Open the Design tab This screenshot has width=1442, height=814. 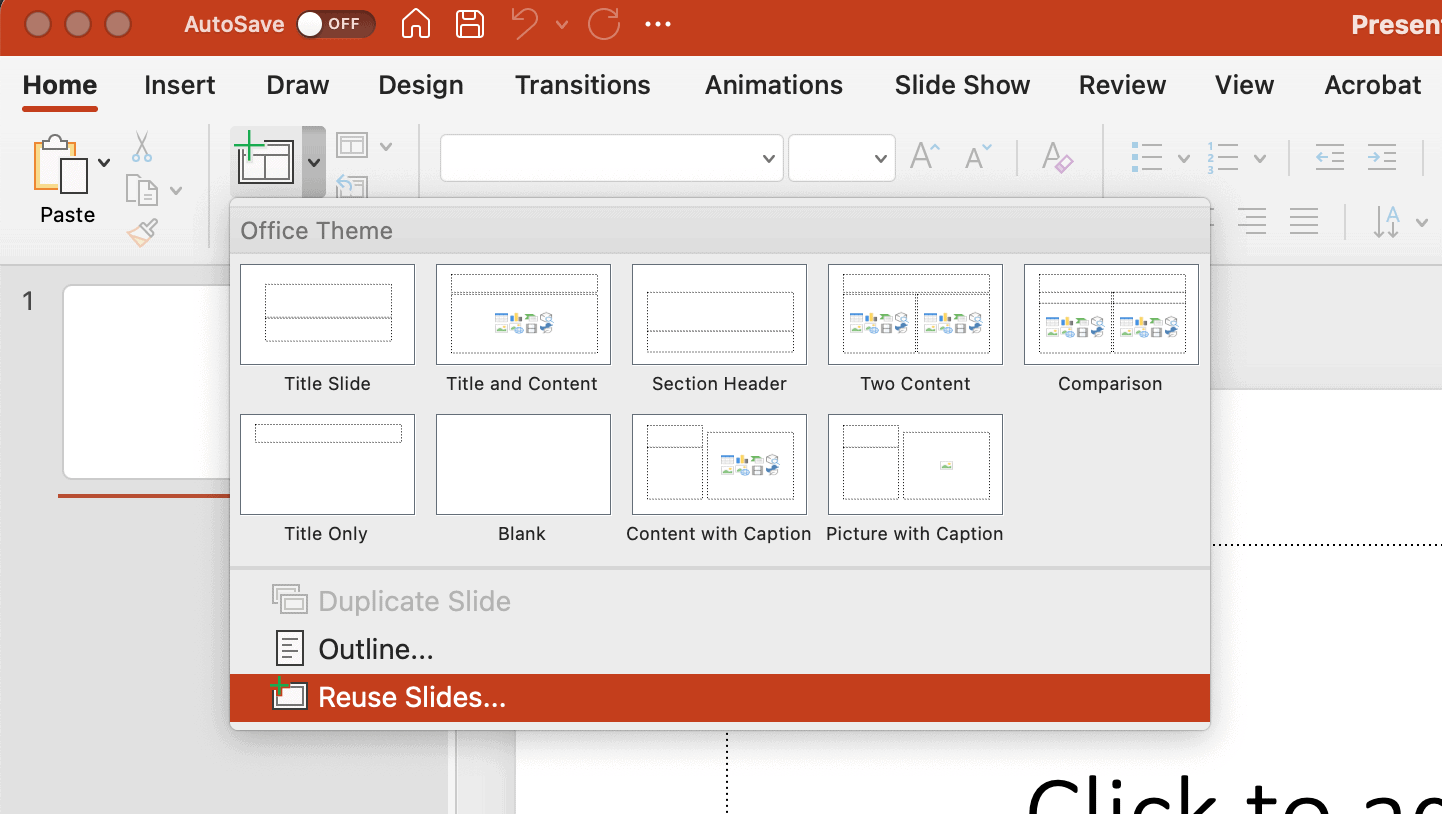[x=420, y=86]
